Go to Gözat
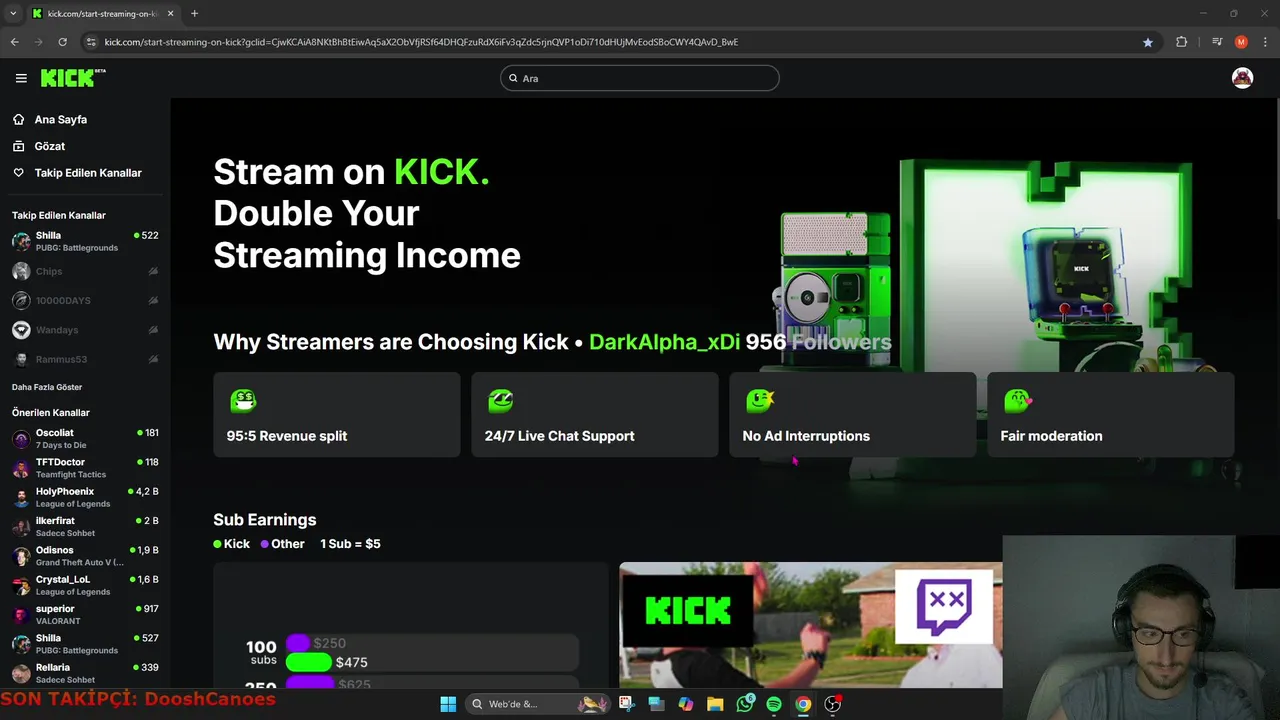Screen dimensions: 1280x720 coord(50,146)
